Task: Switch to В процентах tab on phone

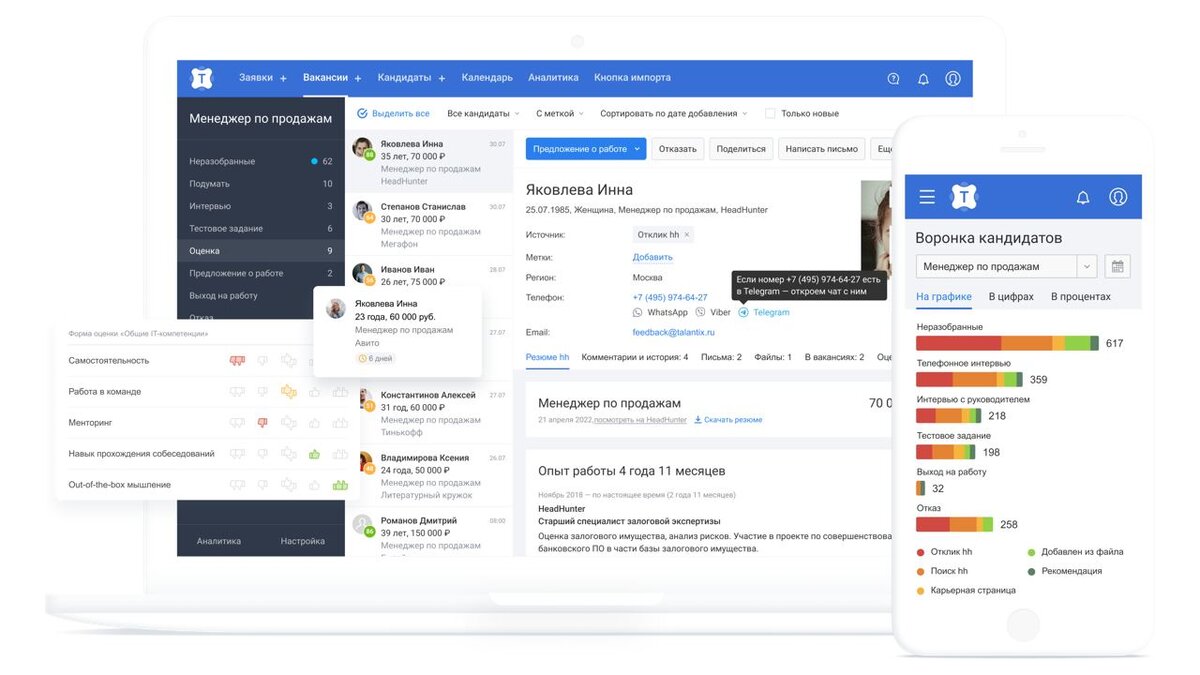Action: coord(1080,297)
